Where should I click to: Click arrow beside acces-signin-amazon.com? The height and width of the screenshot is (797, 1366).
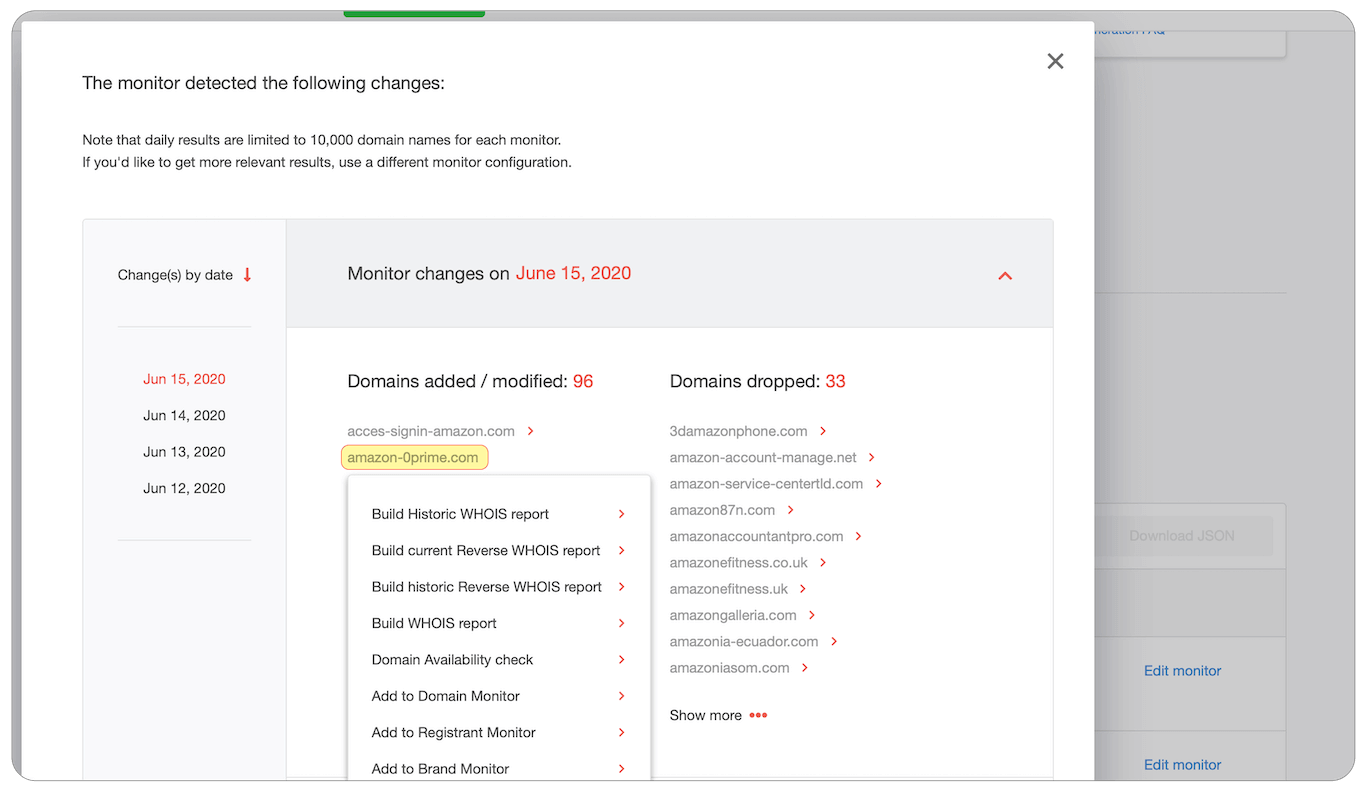coord(530,431)
